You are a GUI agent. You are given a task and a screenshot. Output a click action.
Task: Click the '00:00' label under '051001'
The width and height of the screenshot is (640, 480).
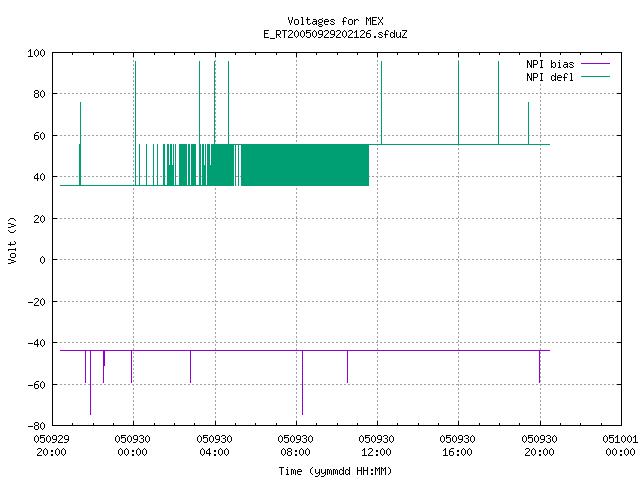pyautogui.click(x=620, y=452)
